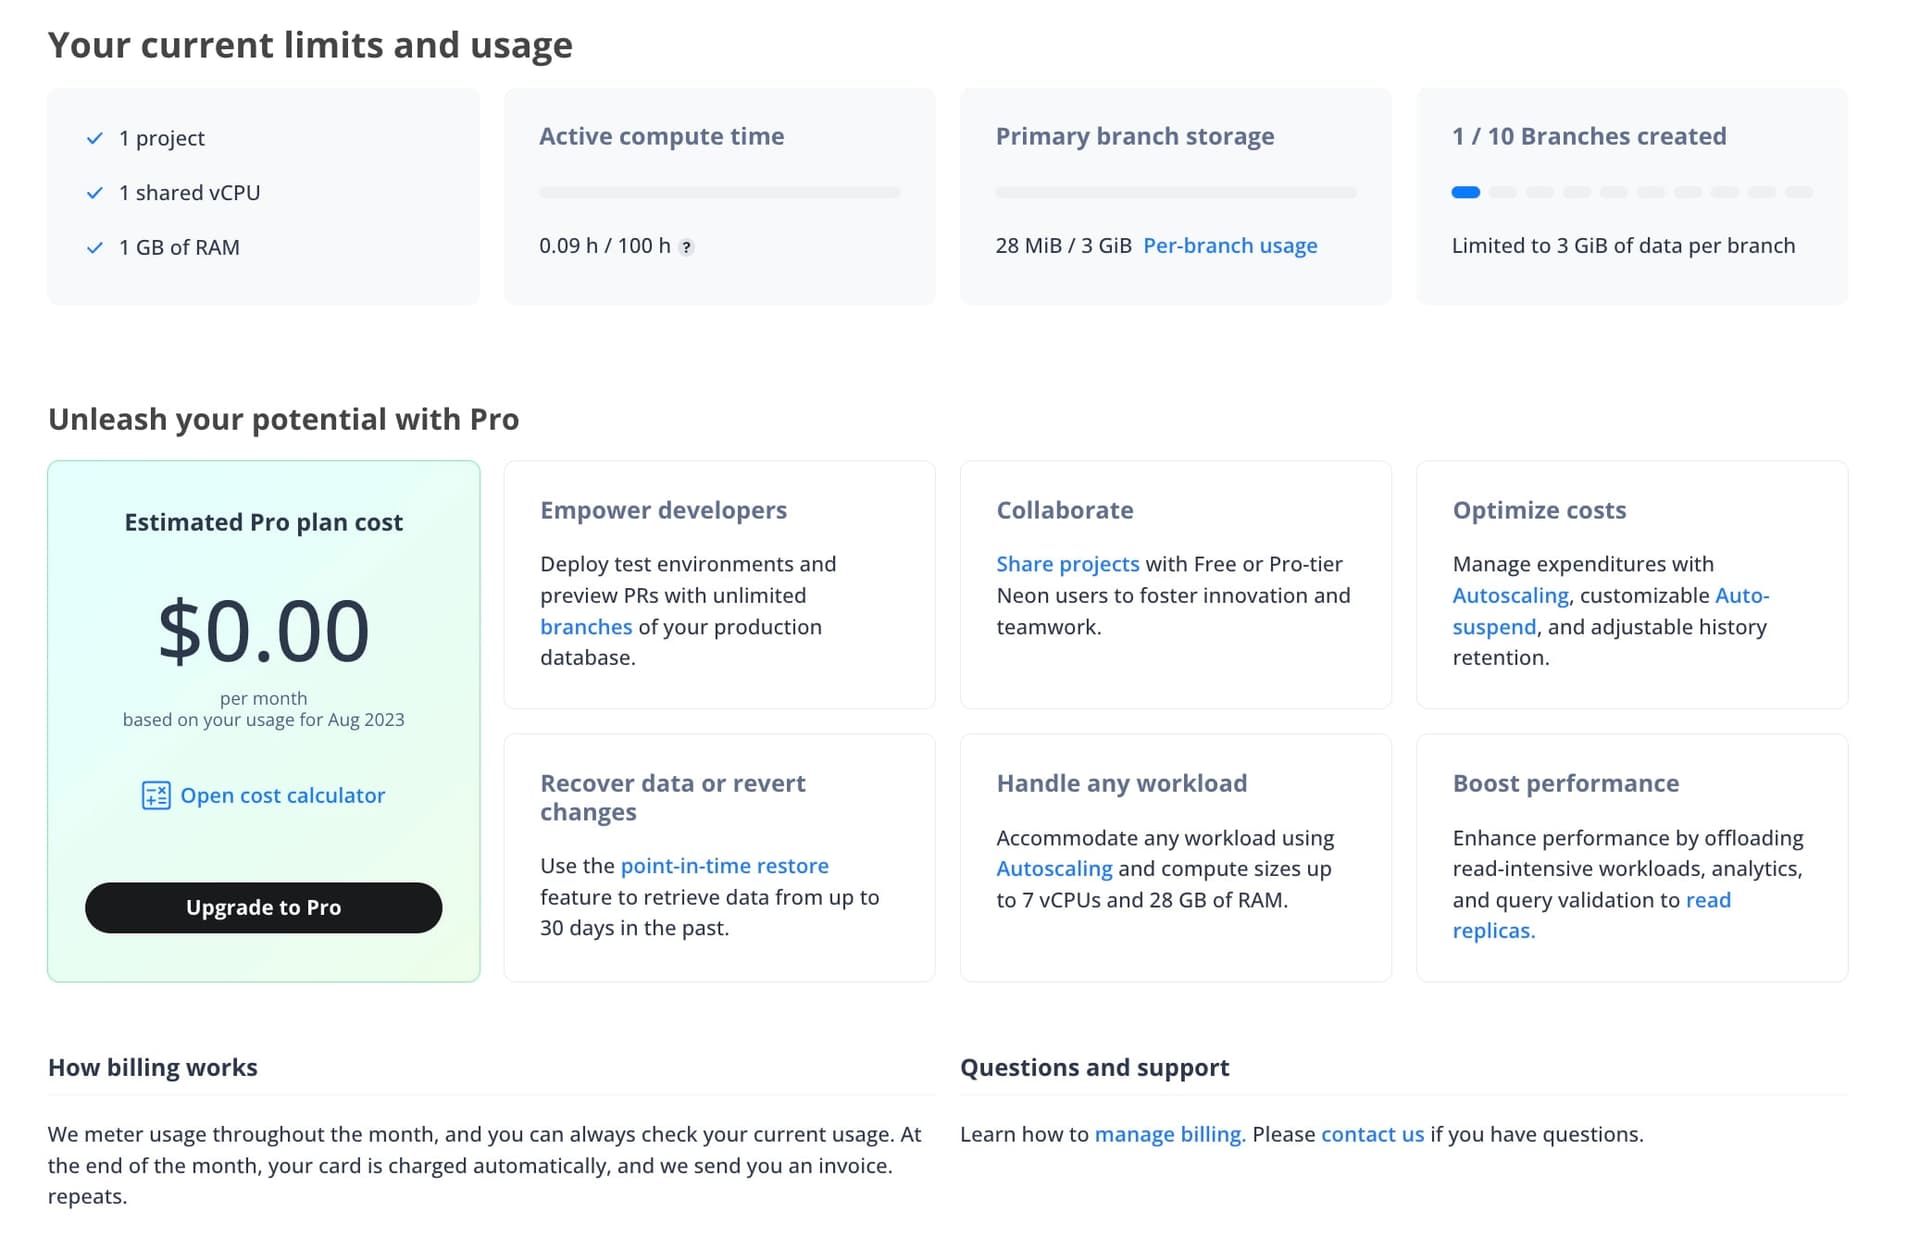Screen dimensions: 1920x1252
Task: Follow the Share projects link
Action: point(1068,563)
